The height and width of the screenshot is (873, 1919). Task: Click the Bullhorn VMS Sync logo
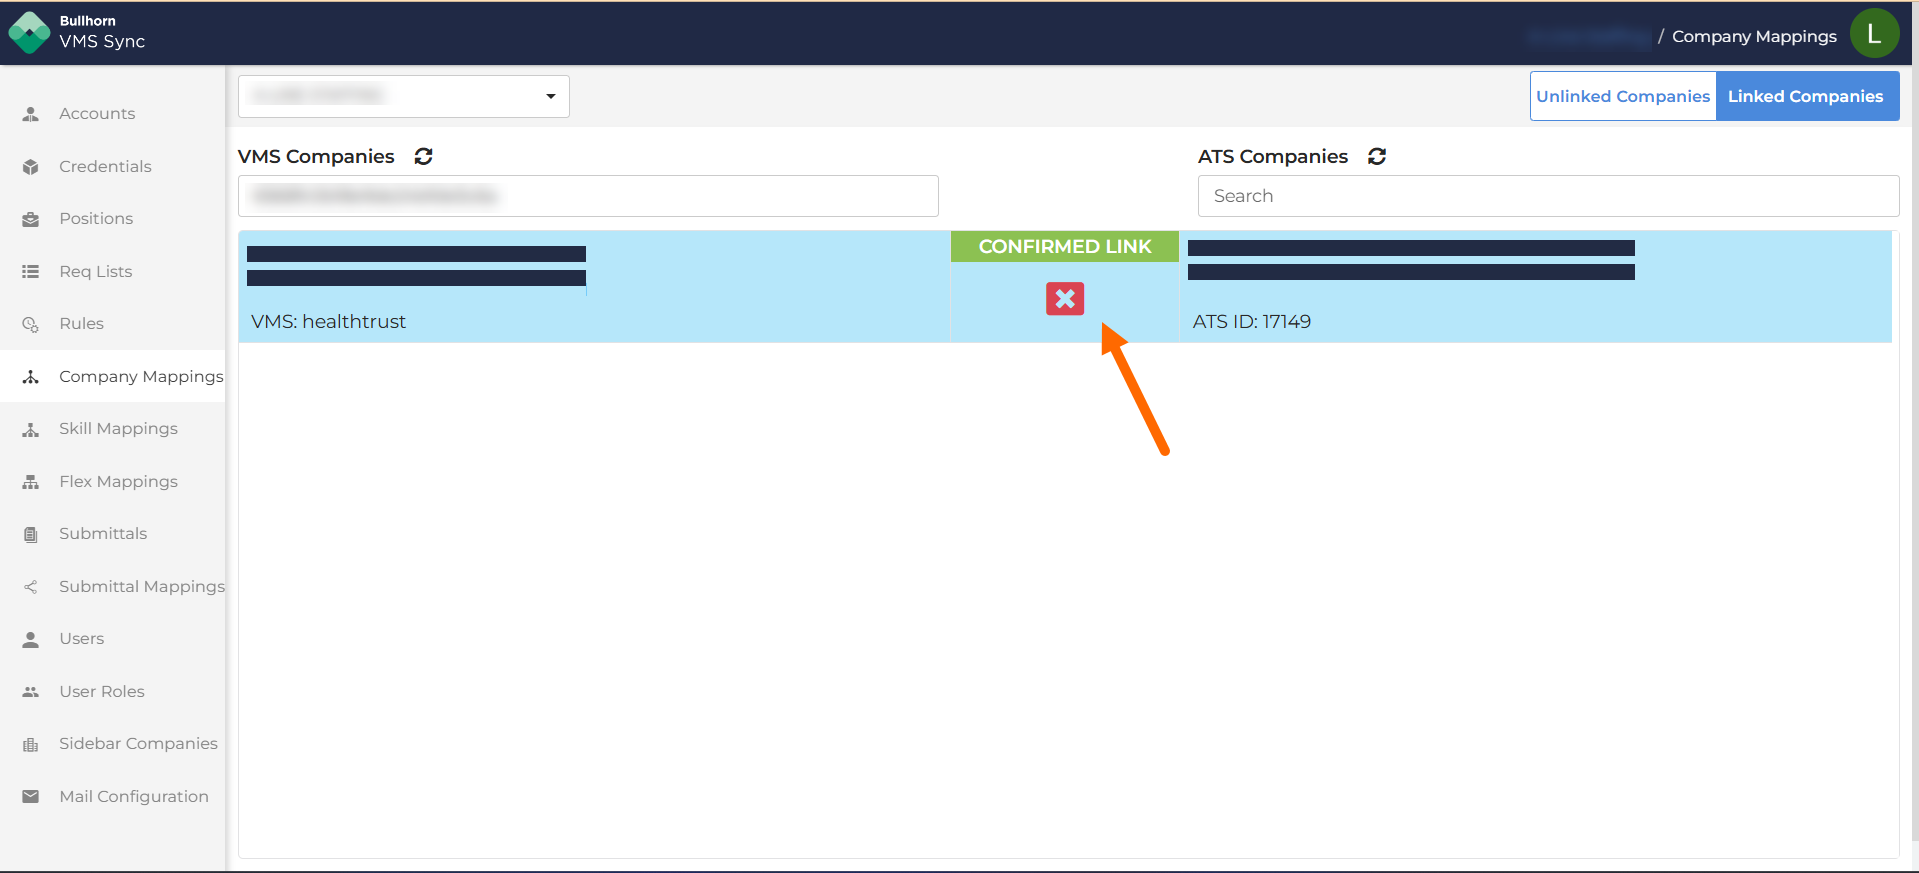point(29,32)
